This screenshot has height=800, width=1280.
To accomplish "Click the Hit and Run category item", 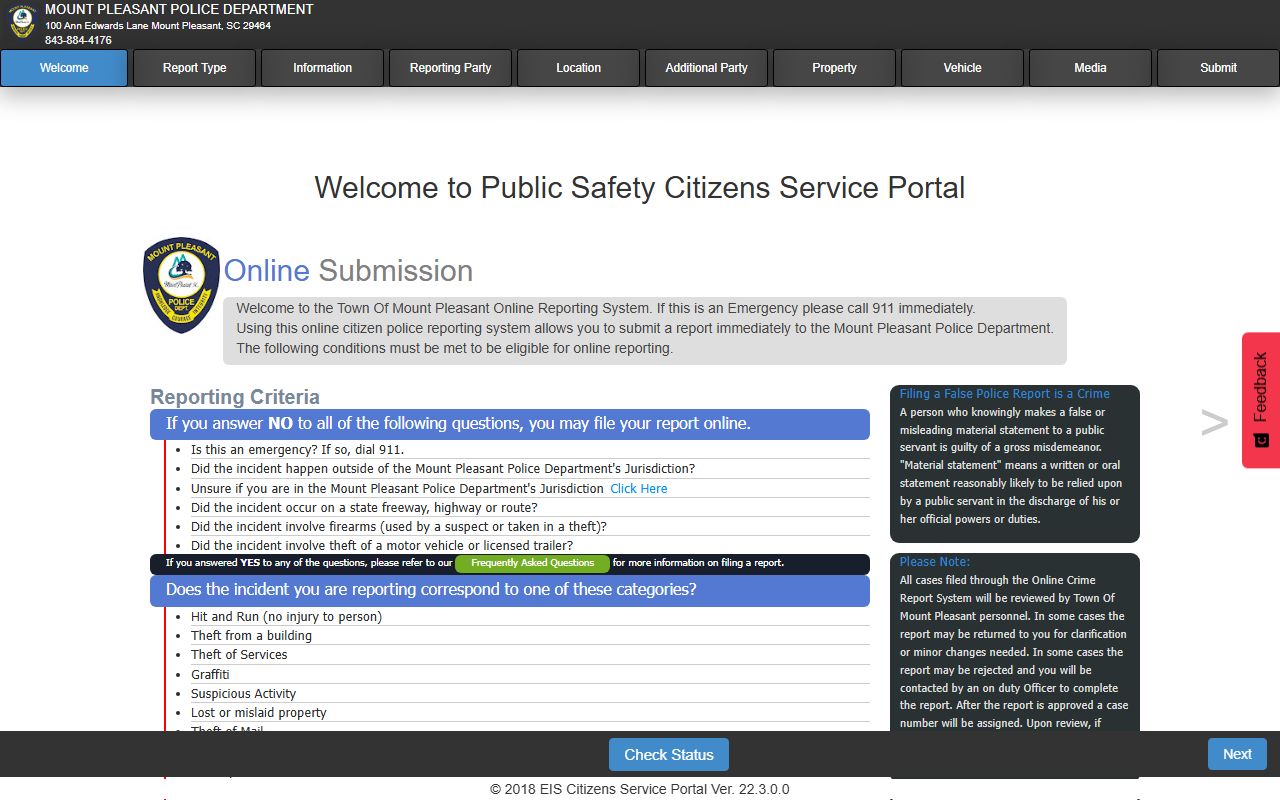I will [x=286, y=617].
